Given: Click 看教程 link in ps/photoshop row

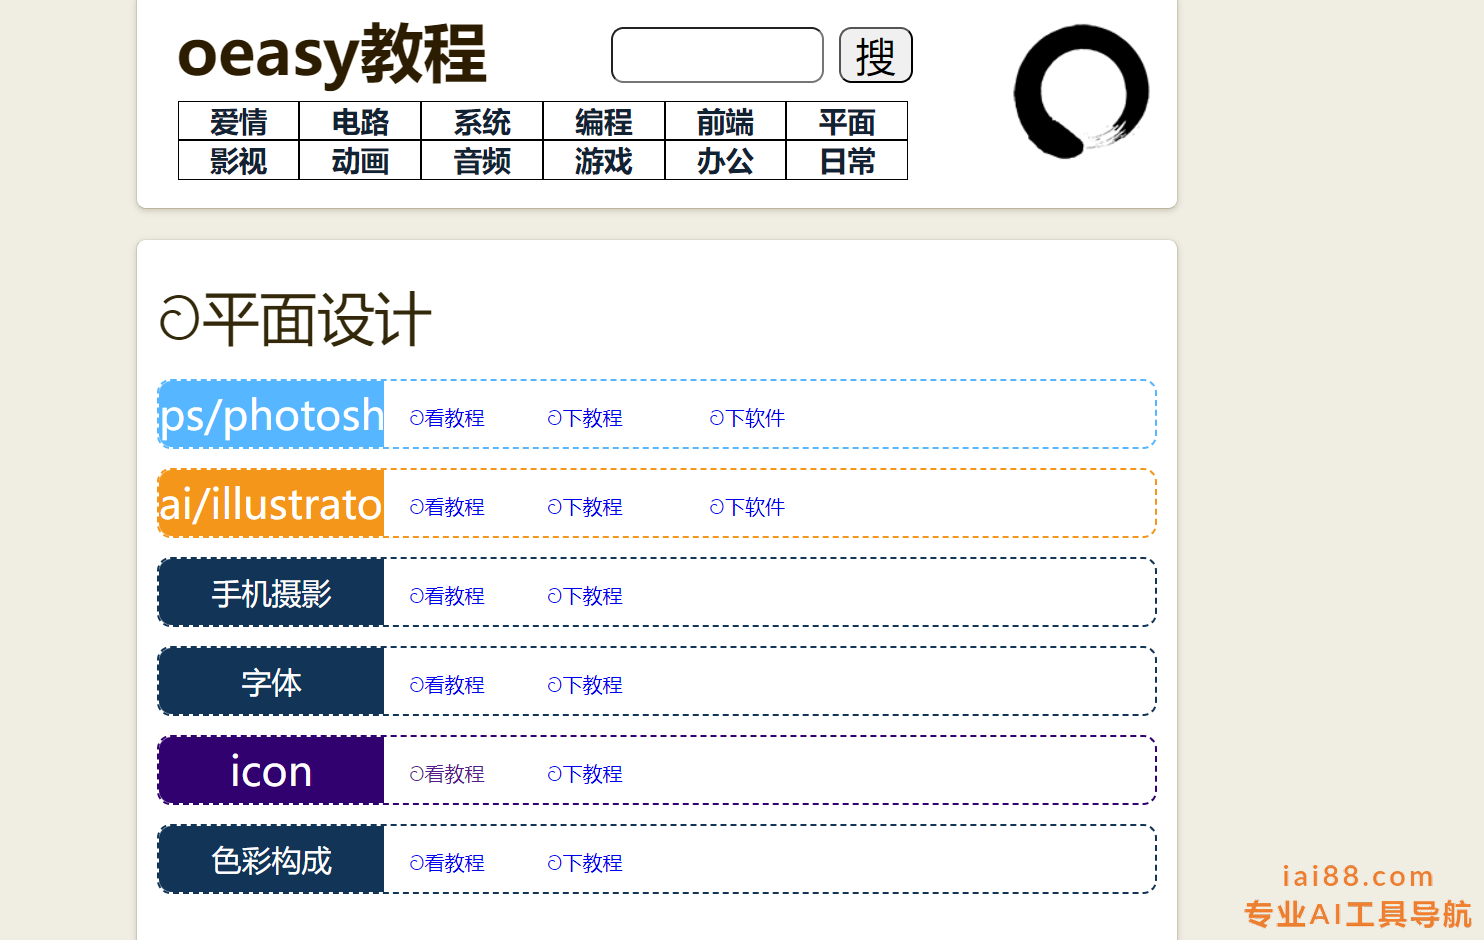Looking at the screenshot, I should (x=447, y=418).
